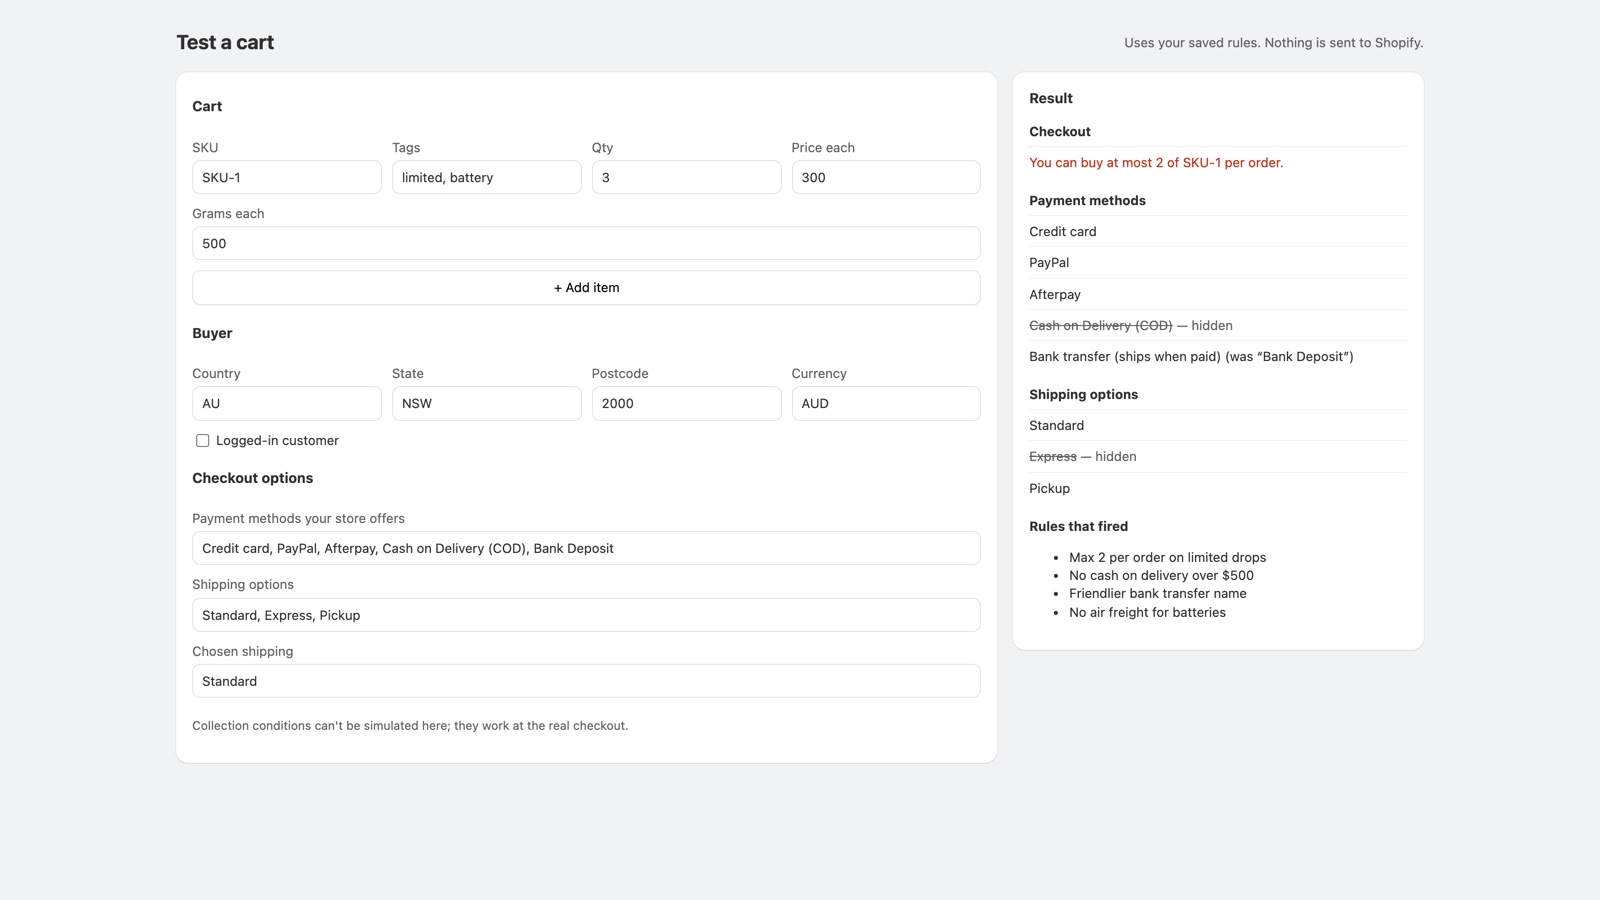This screenshot has height=900, width=1600.
Task: Edit the Tags field with limited, battery
Action: (x=487, y=177)
